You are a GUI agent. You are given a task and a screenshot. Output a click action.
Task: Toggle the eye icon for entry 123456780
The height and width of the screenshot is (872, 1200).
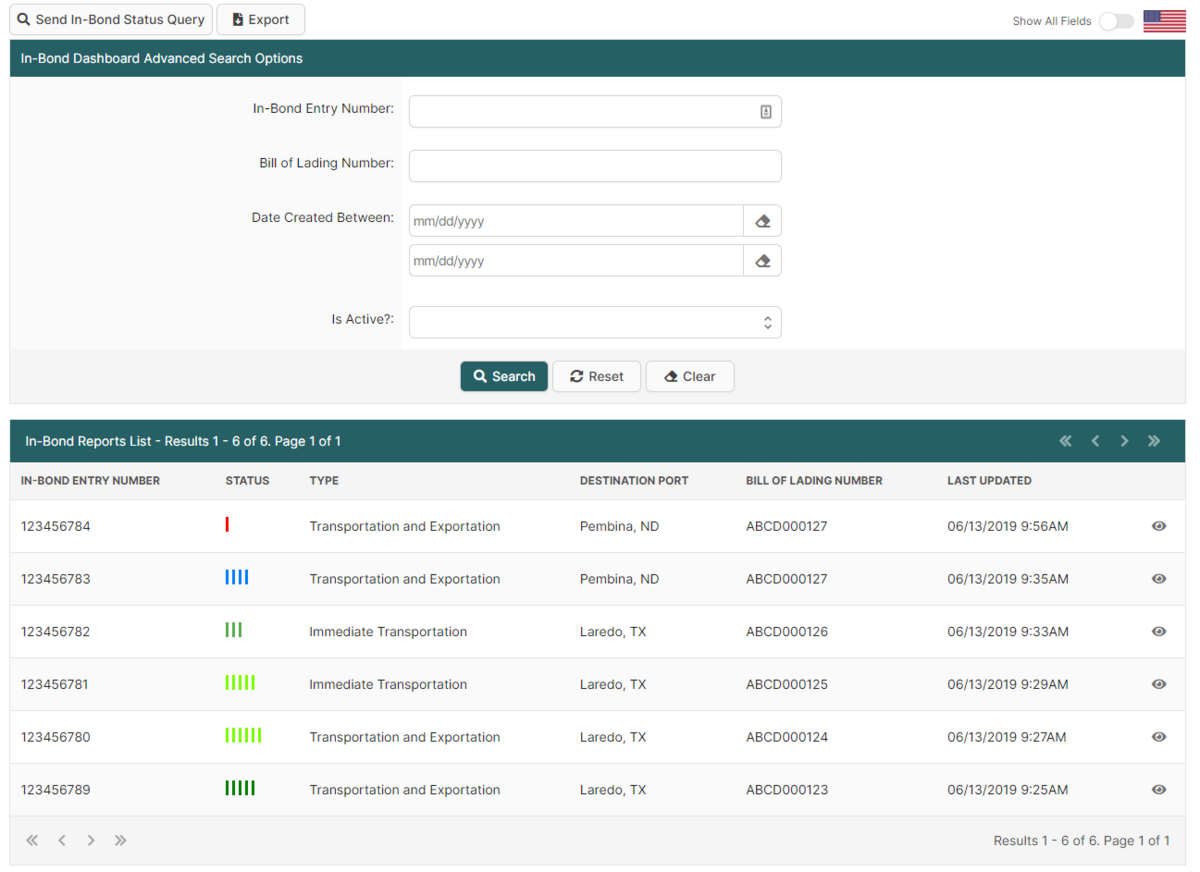(1158, 736)
